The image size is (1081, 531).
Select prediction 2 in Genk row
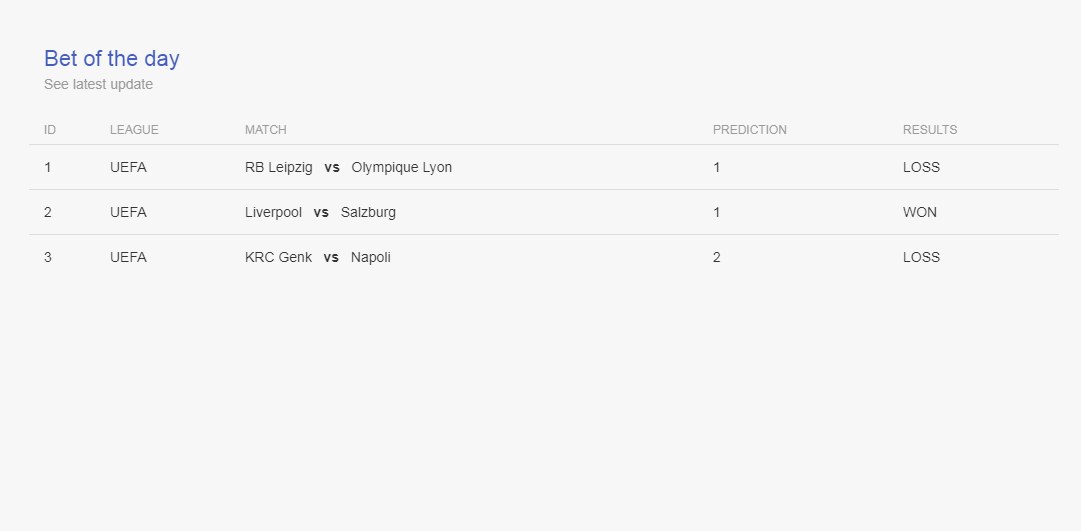pyautogui.click(x=717, y=257)
